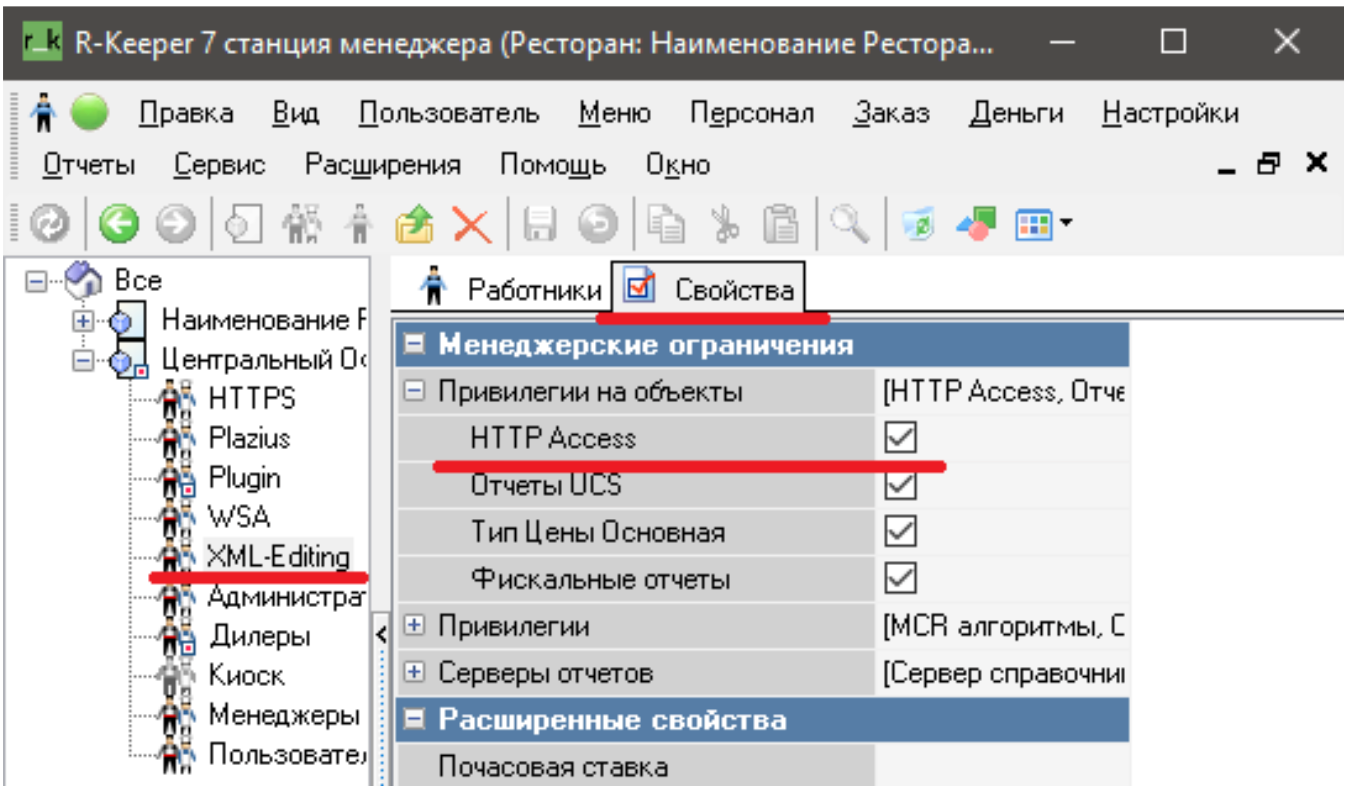The width and height of the screenshot is (1349, 805).
Task: Click the Серверы отчетов value cell
Action: point(1002,674)
